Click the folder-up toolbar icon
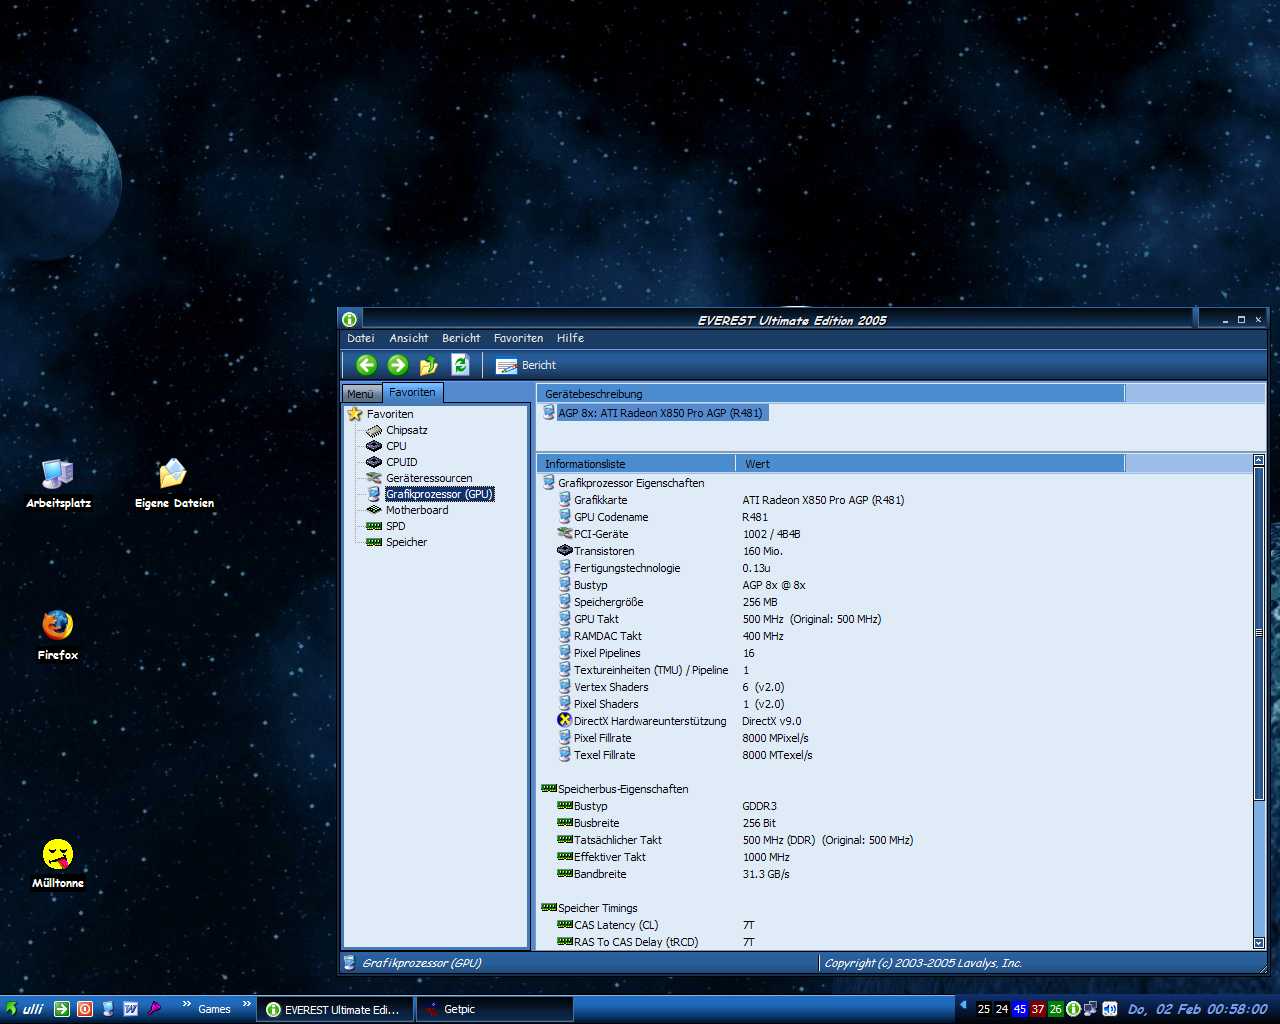Viewport: 1280px width, 1024px height. [429, 365]
